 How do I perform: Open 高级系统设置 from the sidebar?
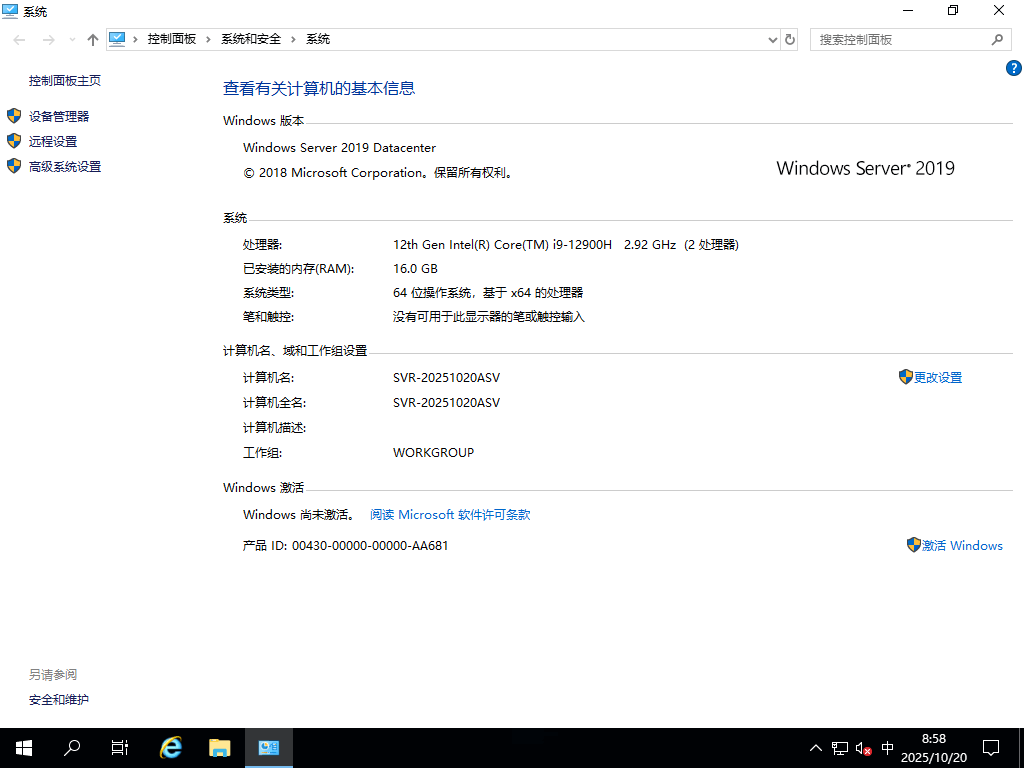(66, 166)
